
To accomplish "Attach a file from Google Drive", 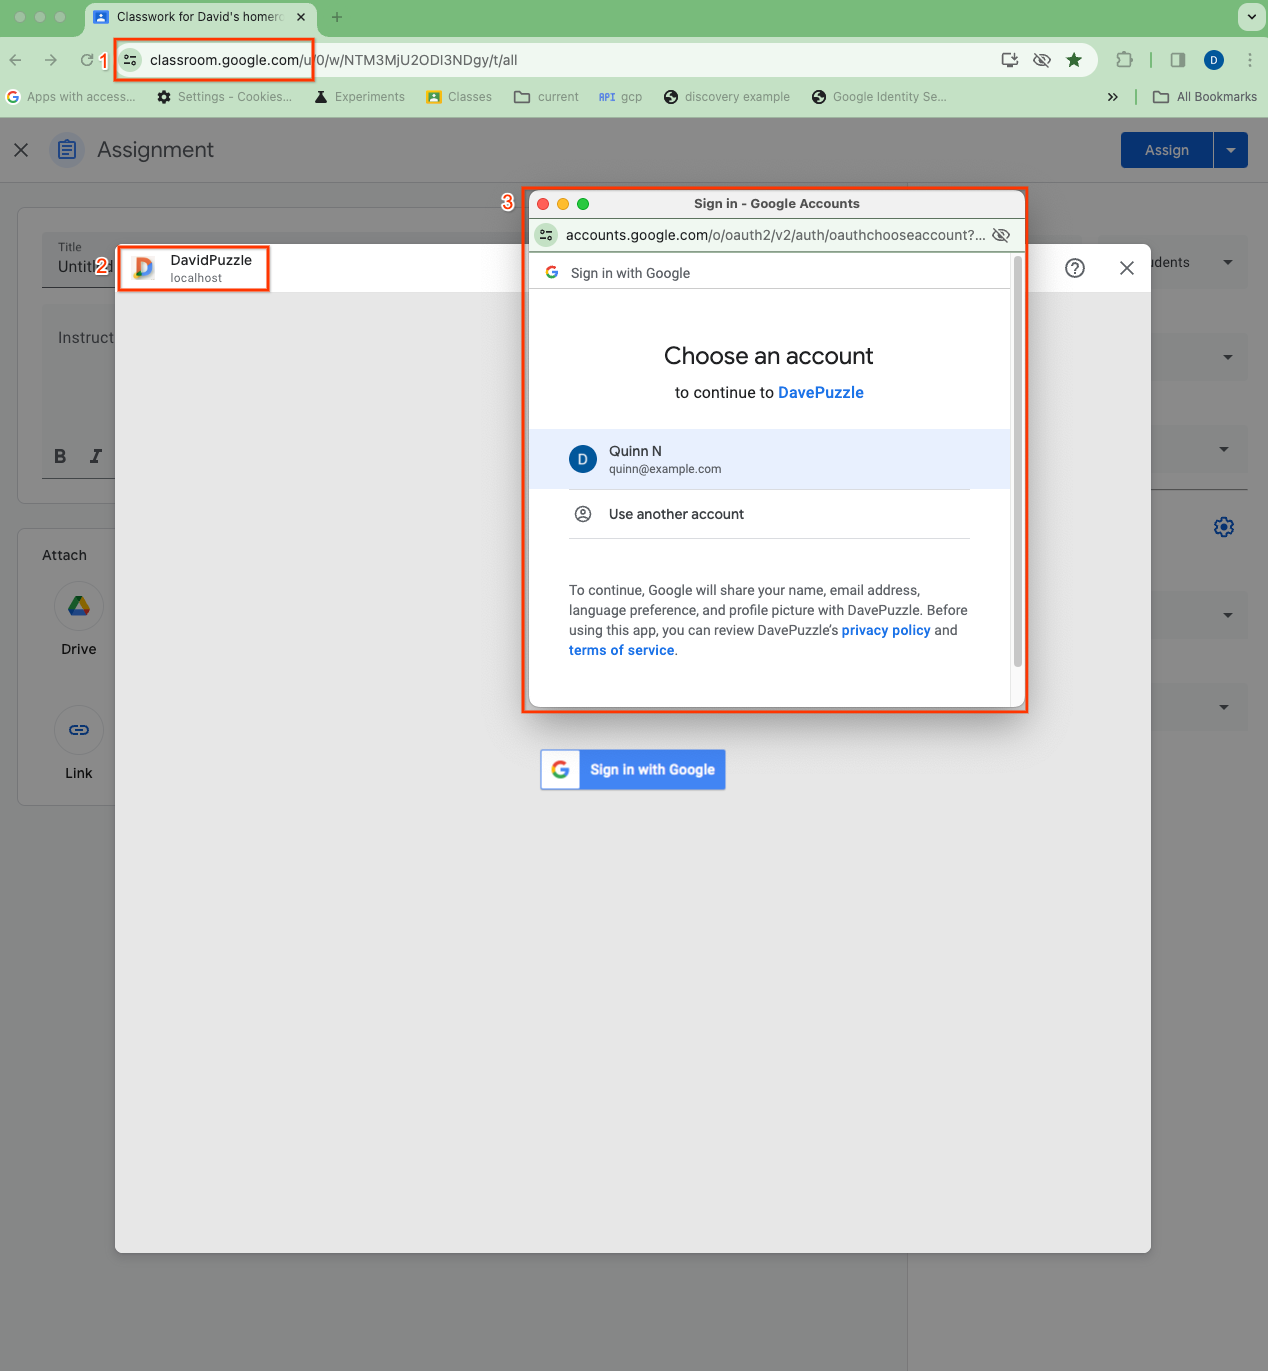I will pyautogui.click(x=78, y=606).
